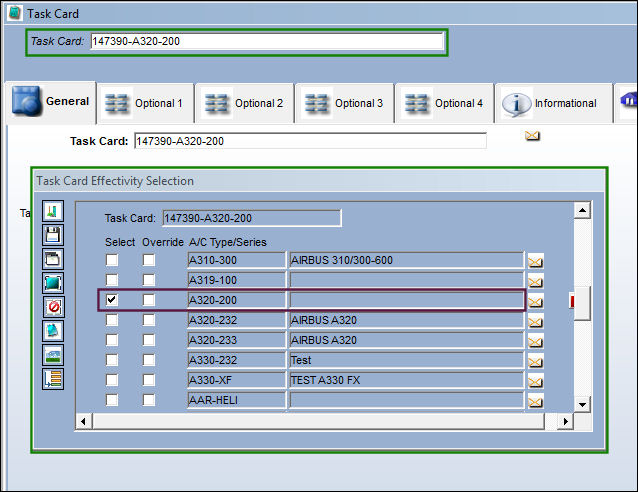
Task: Open the envelope note for A330-XF row
Action: point(535,381)
